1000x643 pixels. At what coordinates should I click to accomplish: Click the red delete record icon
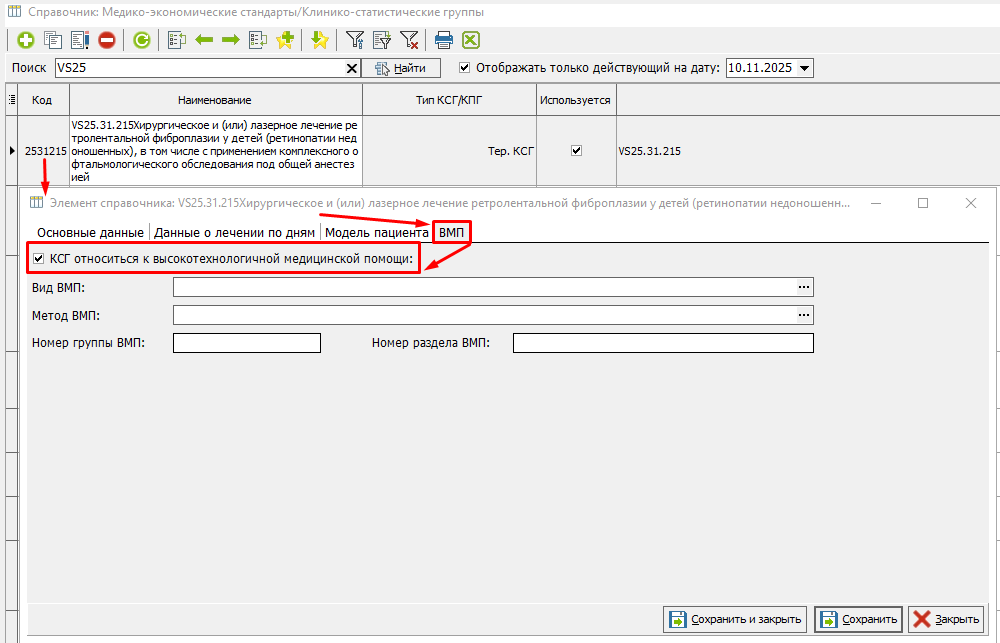106,40
